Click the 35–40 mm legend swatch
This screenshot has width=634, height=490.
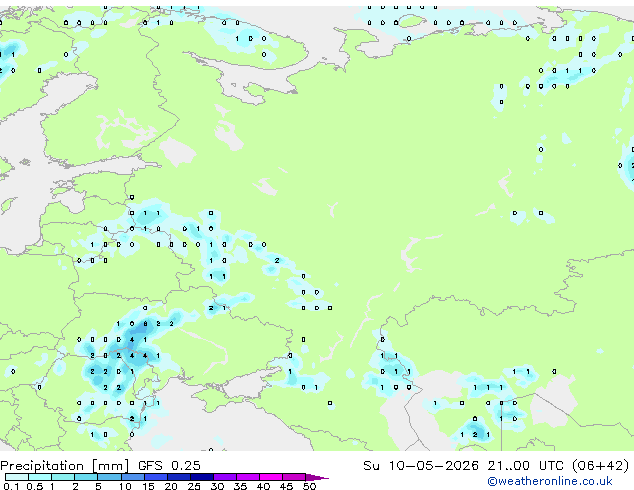(x=248, y=477)
